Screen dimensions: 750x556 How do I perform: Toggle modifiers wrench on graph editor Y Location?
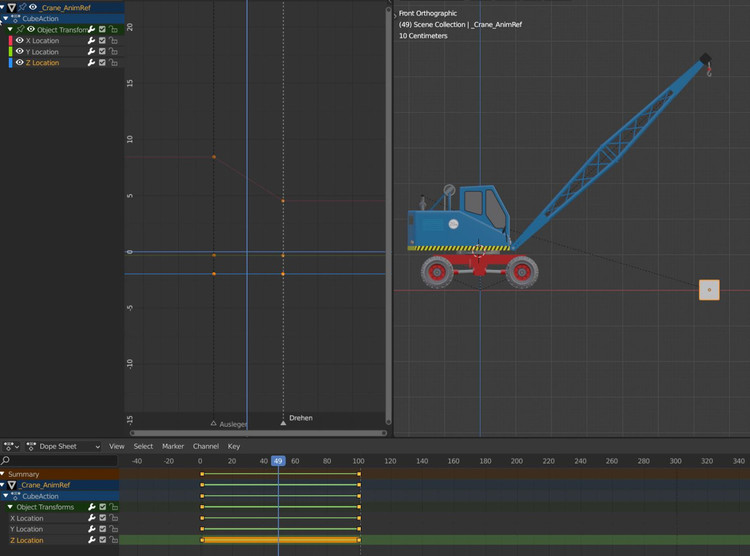pyautogui.click(x=91, y=51)
